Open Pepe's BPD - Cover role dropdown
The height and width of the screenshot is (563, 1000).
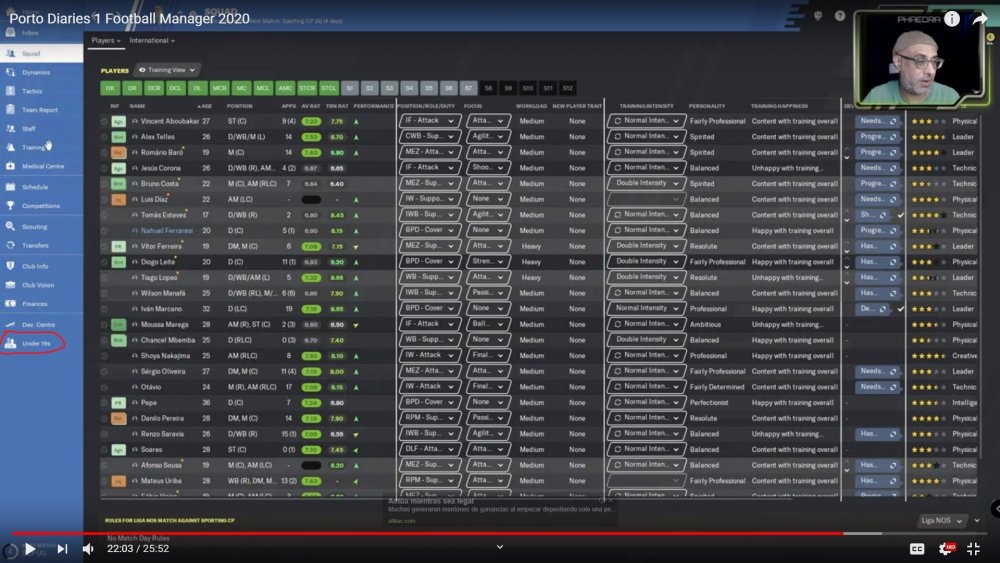(429, 402)
